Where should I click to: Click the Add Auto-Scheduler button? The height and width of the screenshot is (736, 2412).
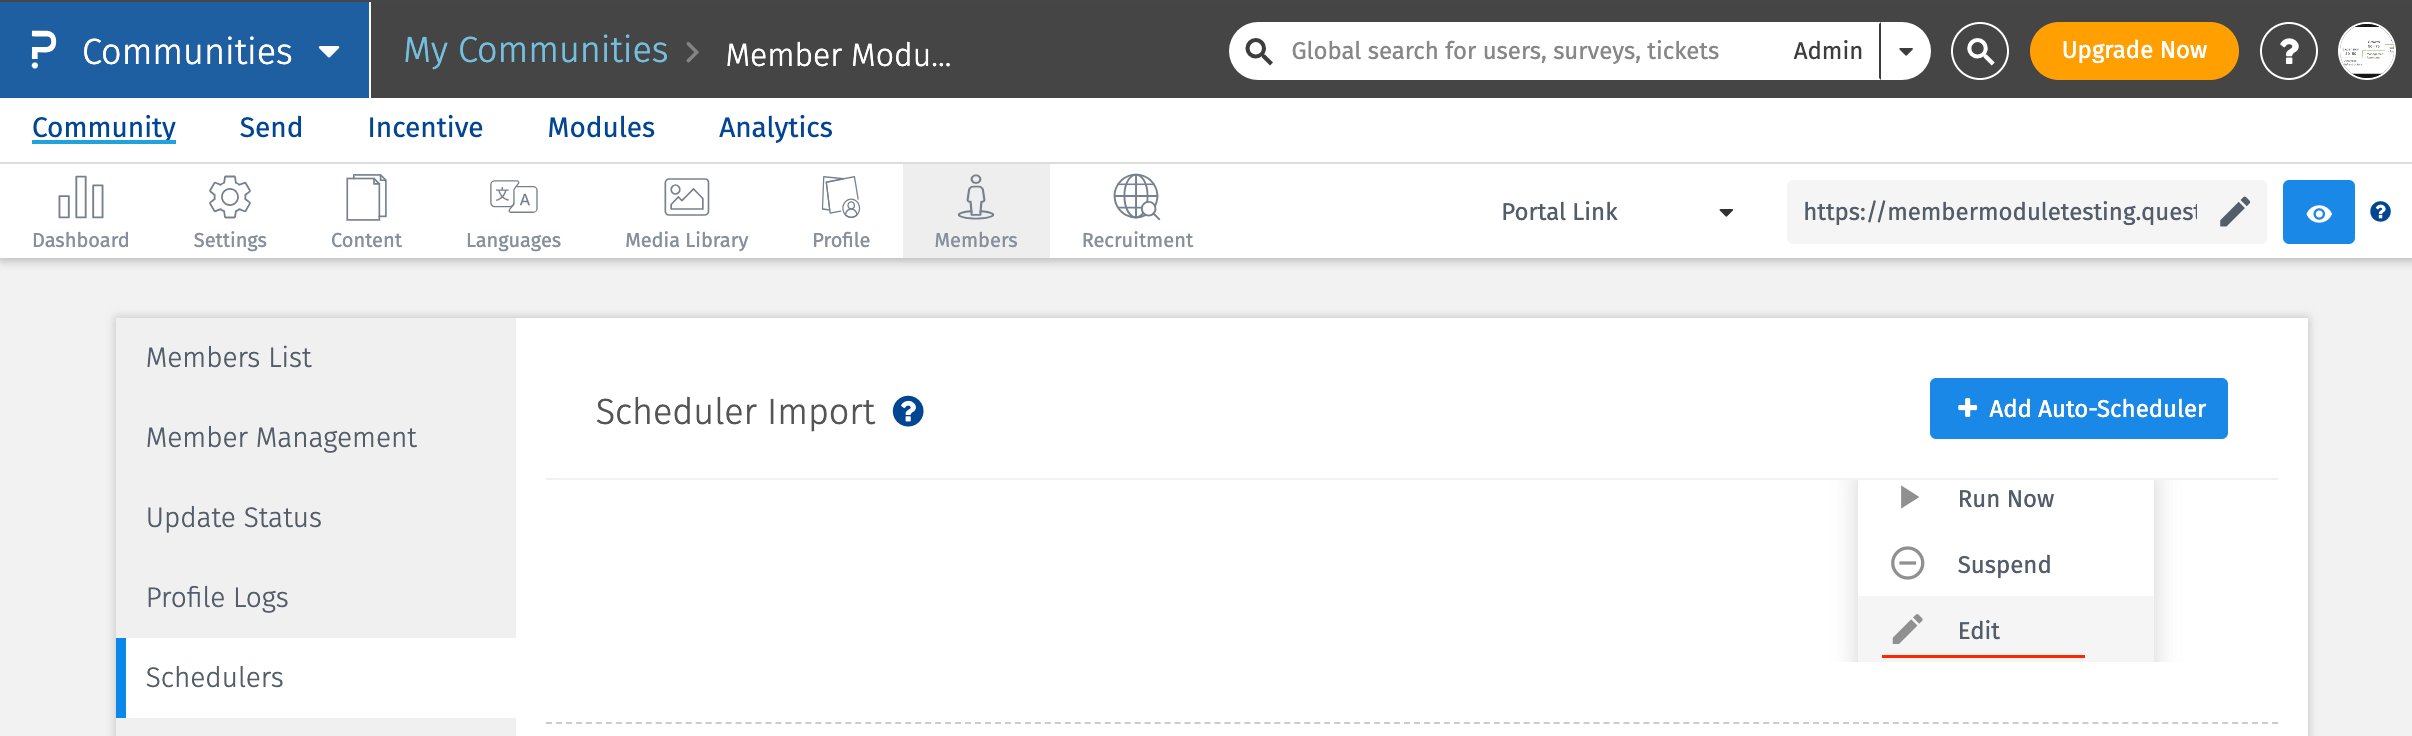pos(2078,409)
